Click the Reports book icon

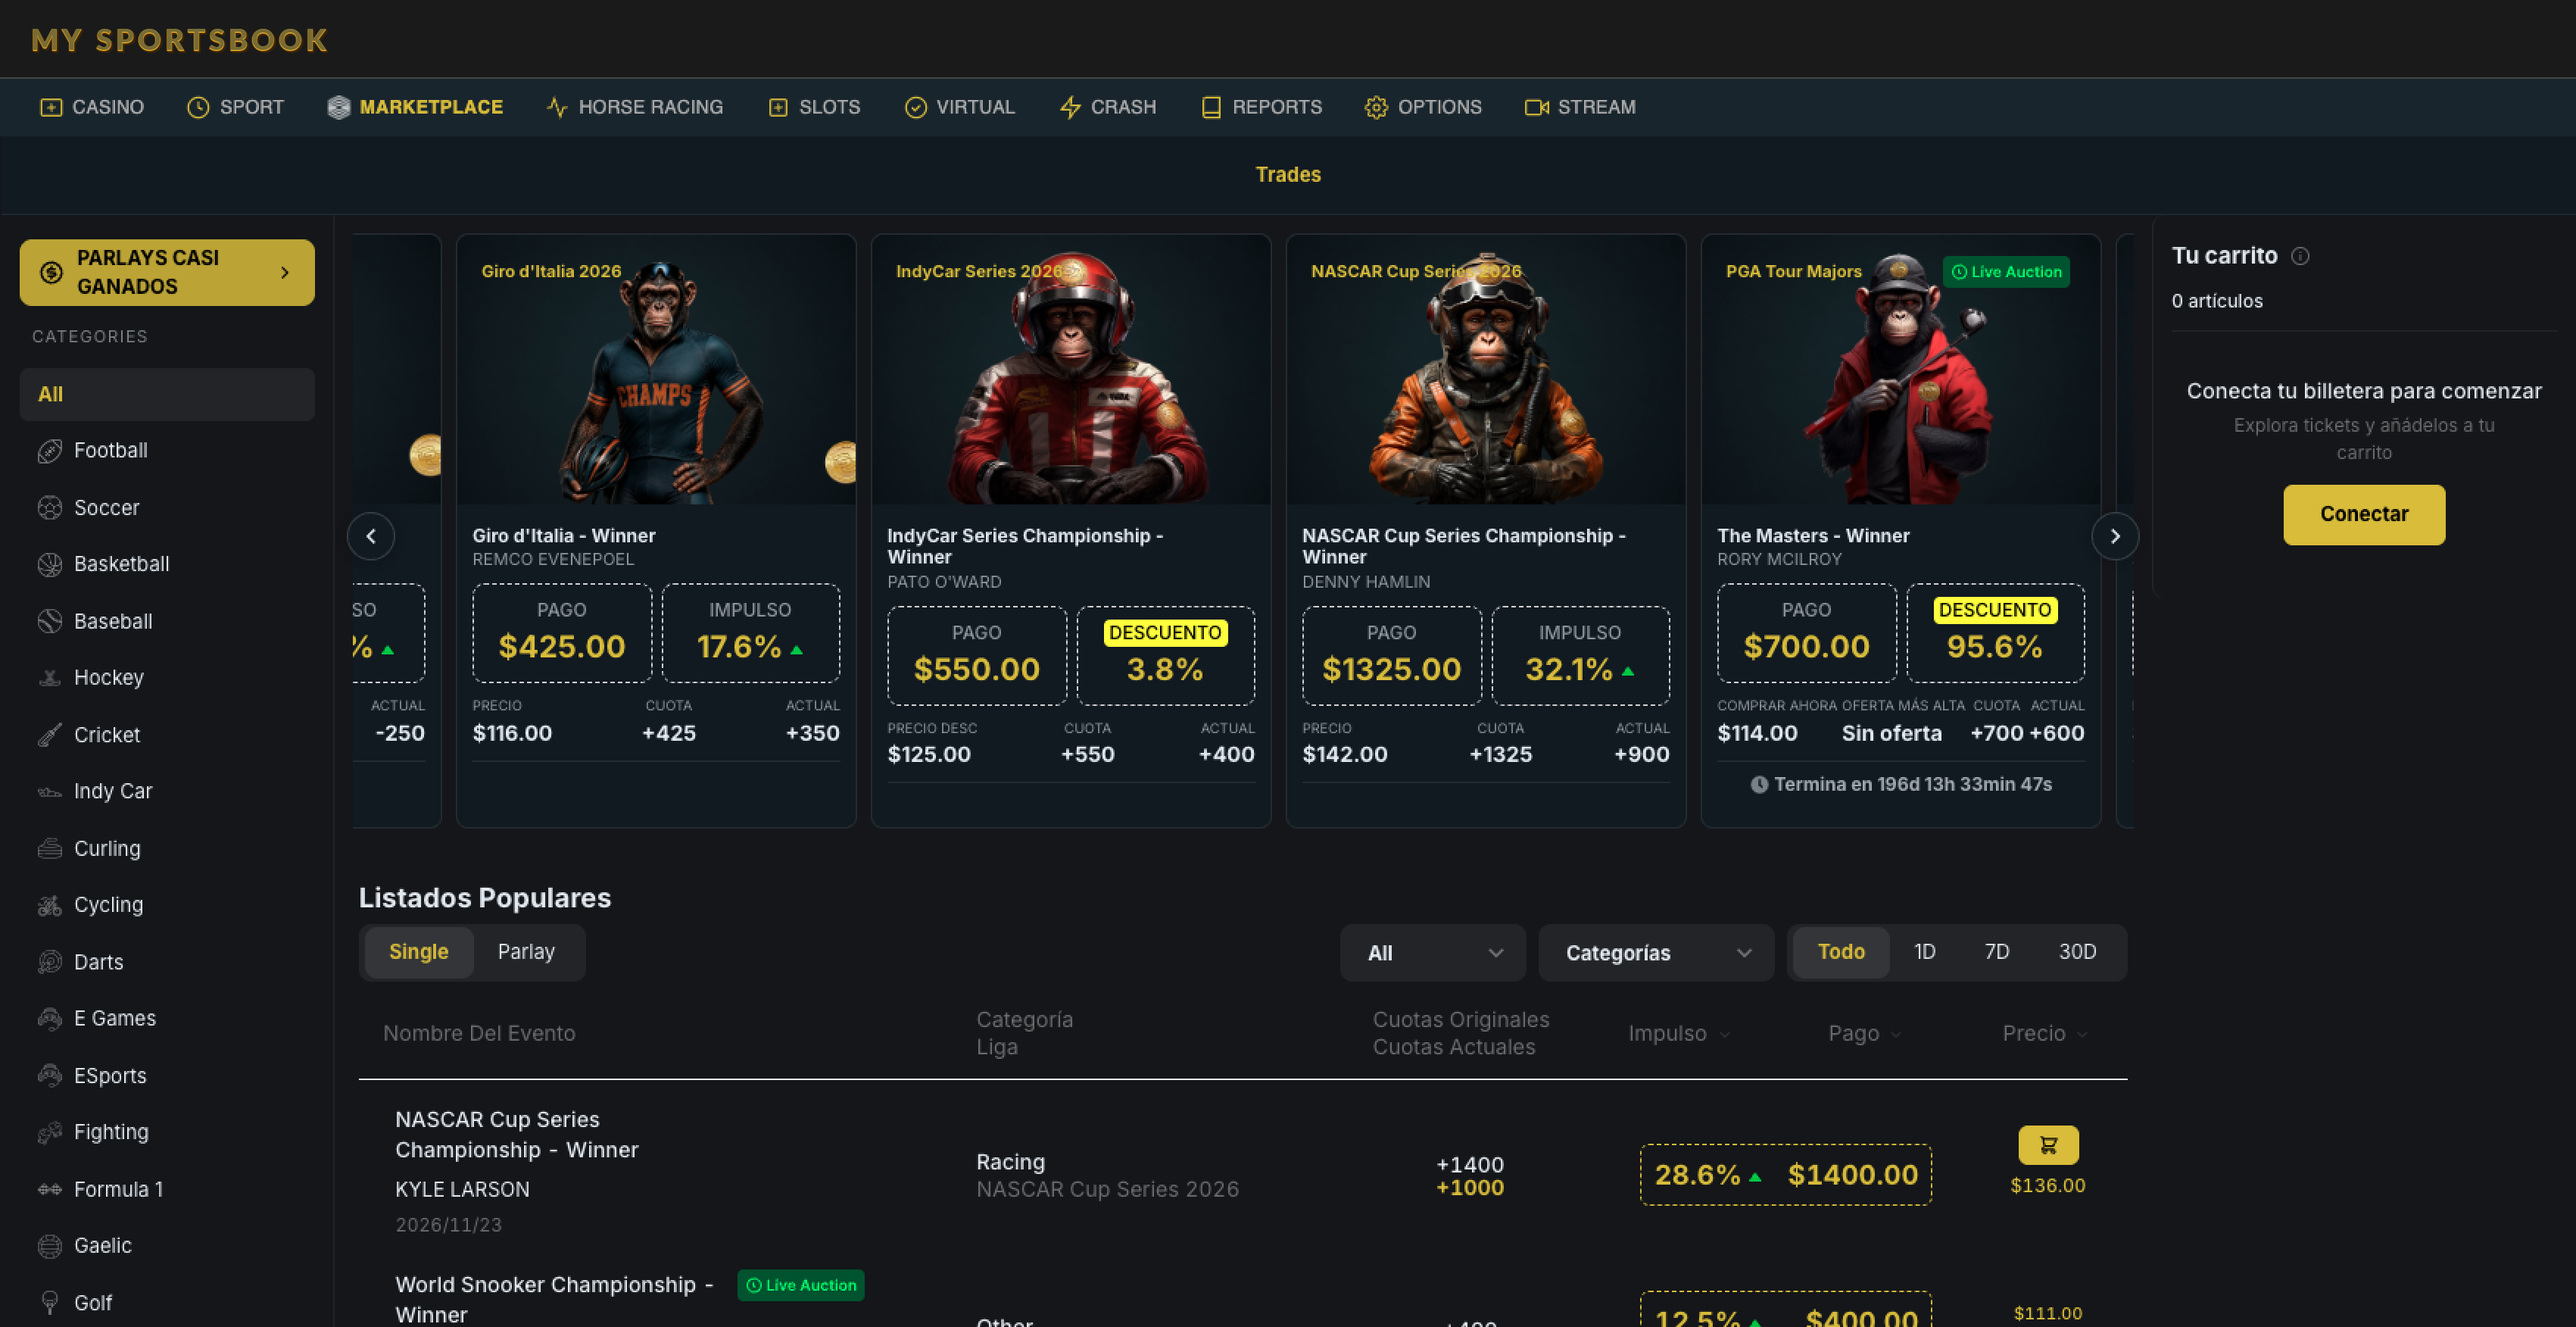(1211, 107)
